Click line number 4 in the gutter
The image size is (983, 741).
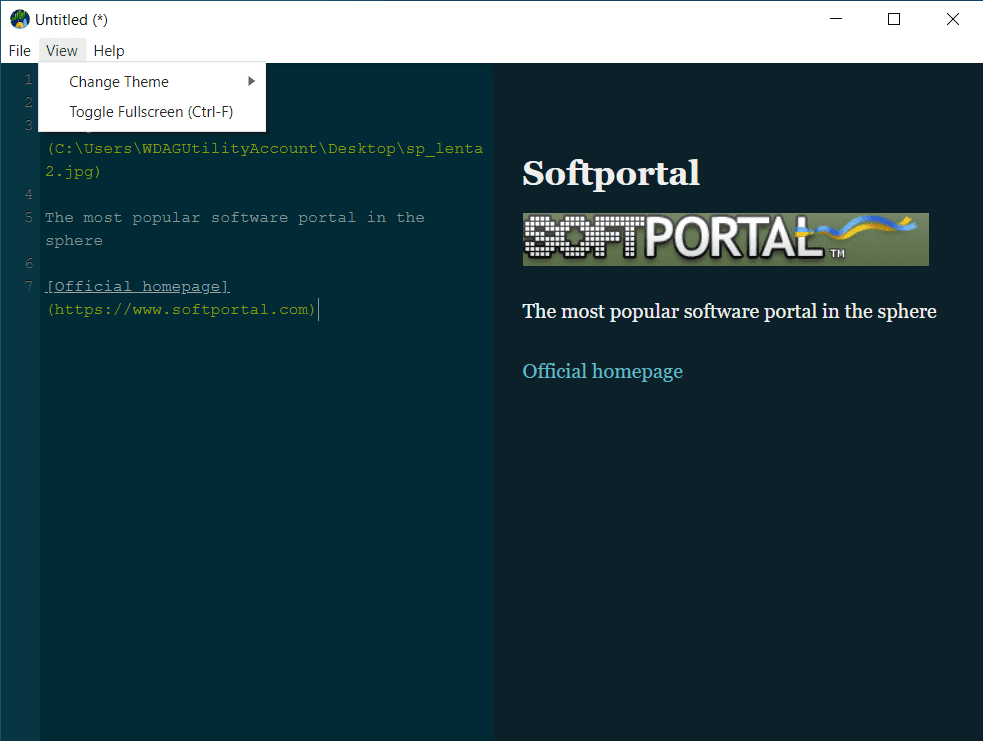[x=29, y=194]
